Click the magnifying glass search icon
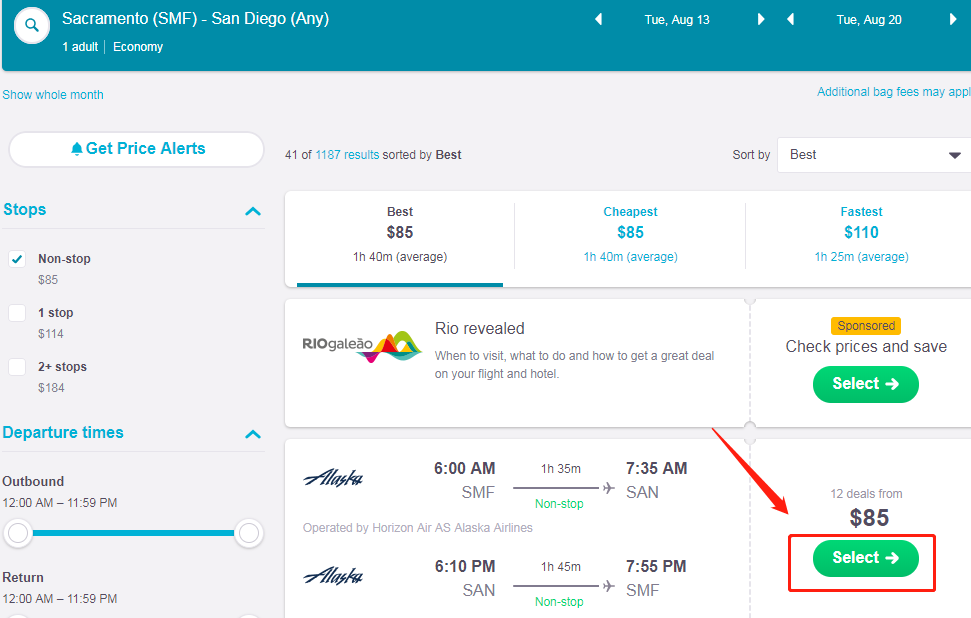Viewport: 971px width, 618px height. pos(32,25)
